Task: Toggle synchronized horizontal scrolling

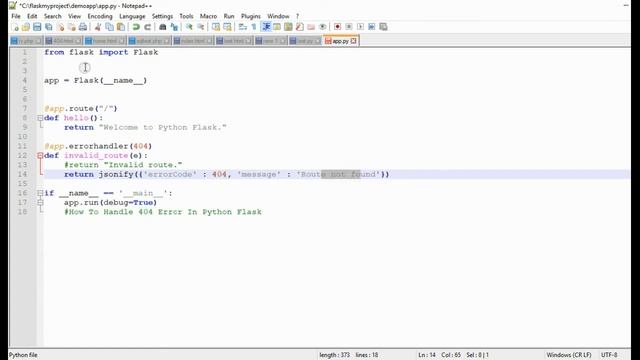Action: [x=227, y=27]
